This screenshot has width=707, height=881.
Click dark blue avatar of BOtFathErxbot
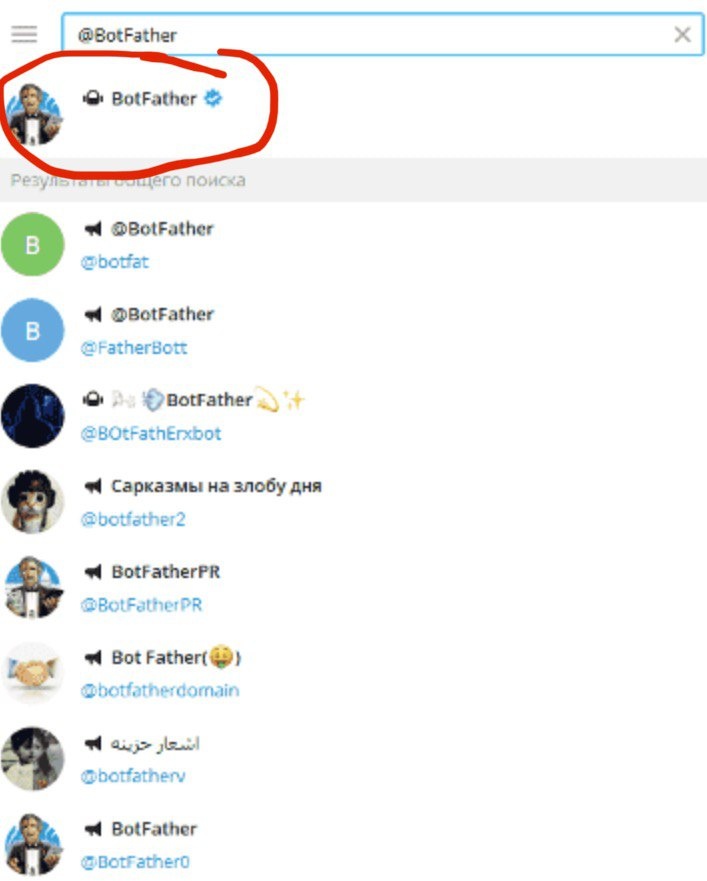pos(33,416)
